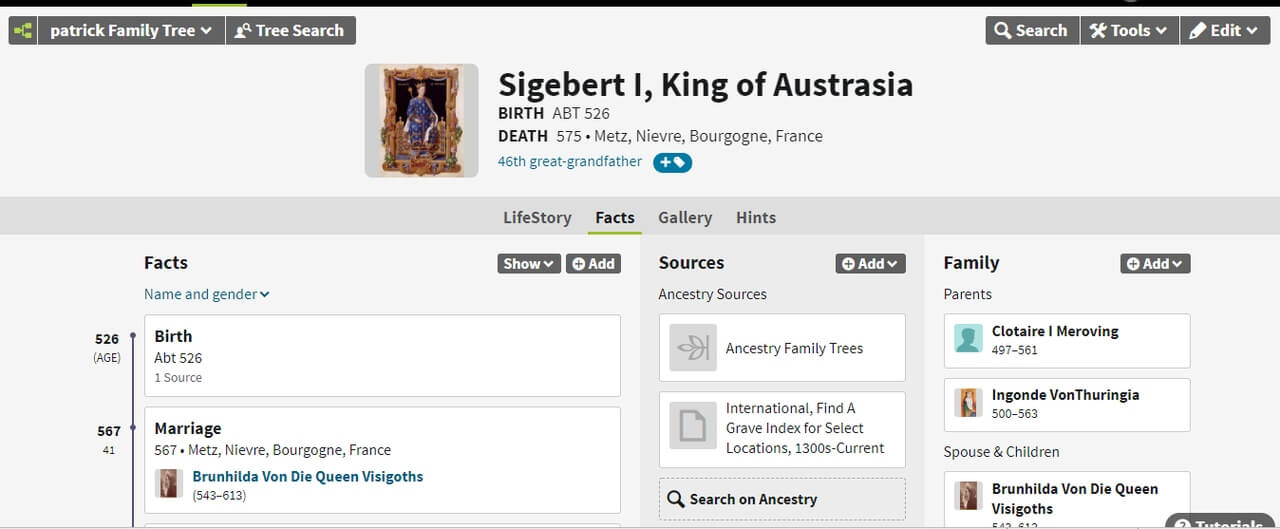Click Brunhilda's portrait in Marriage fact
Screen dimensions: 1280x529
pyautogui.click(x=169, y=484)
